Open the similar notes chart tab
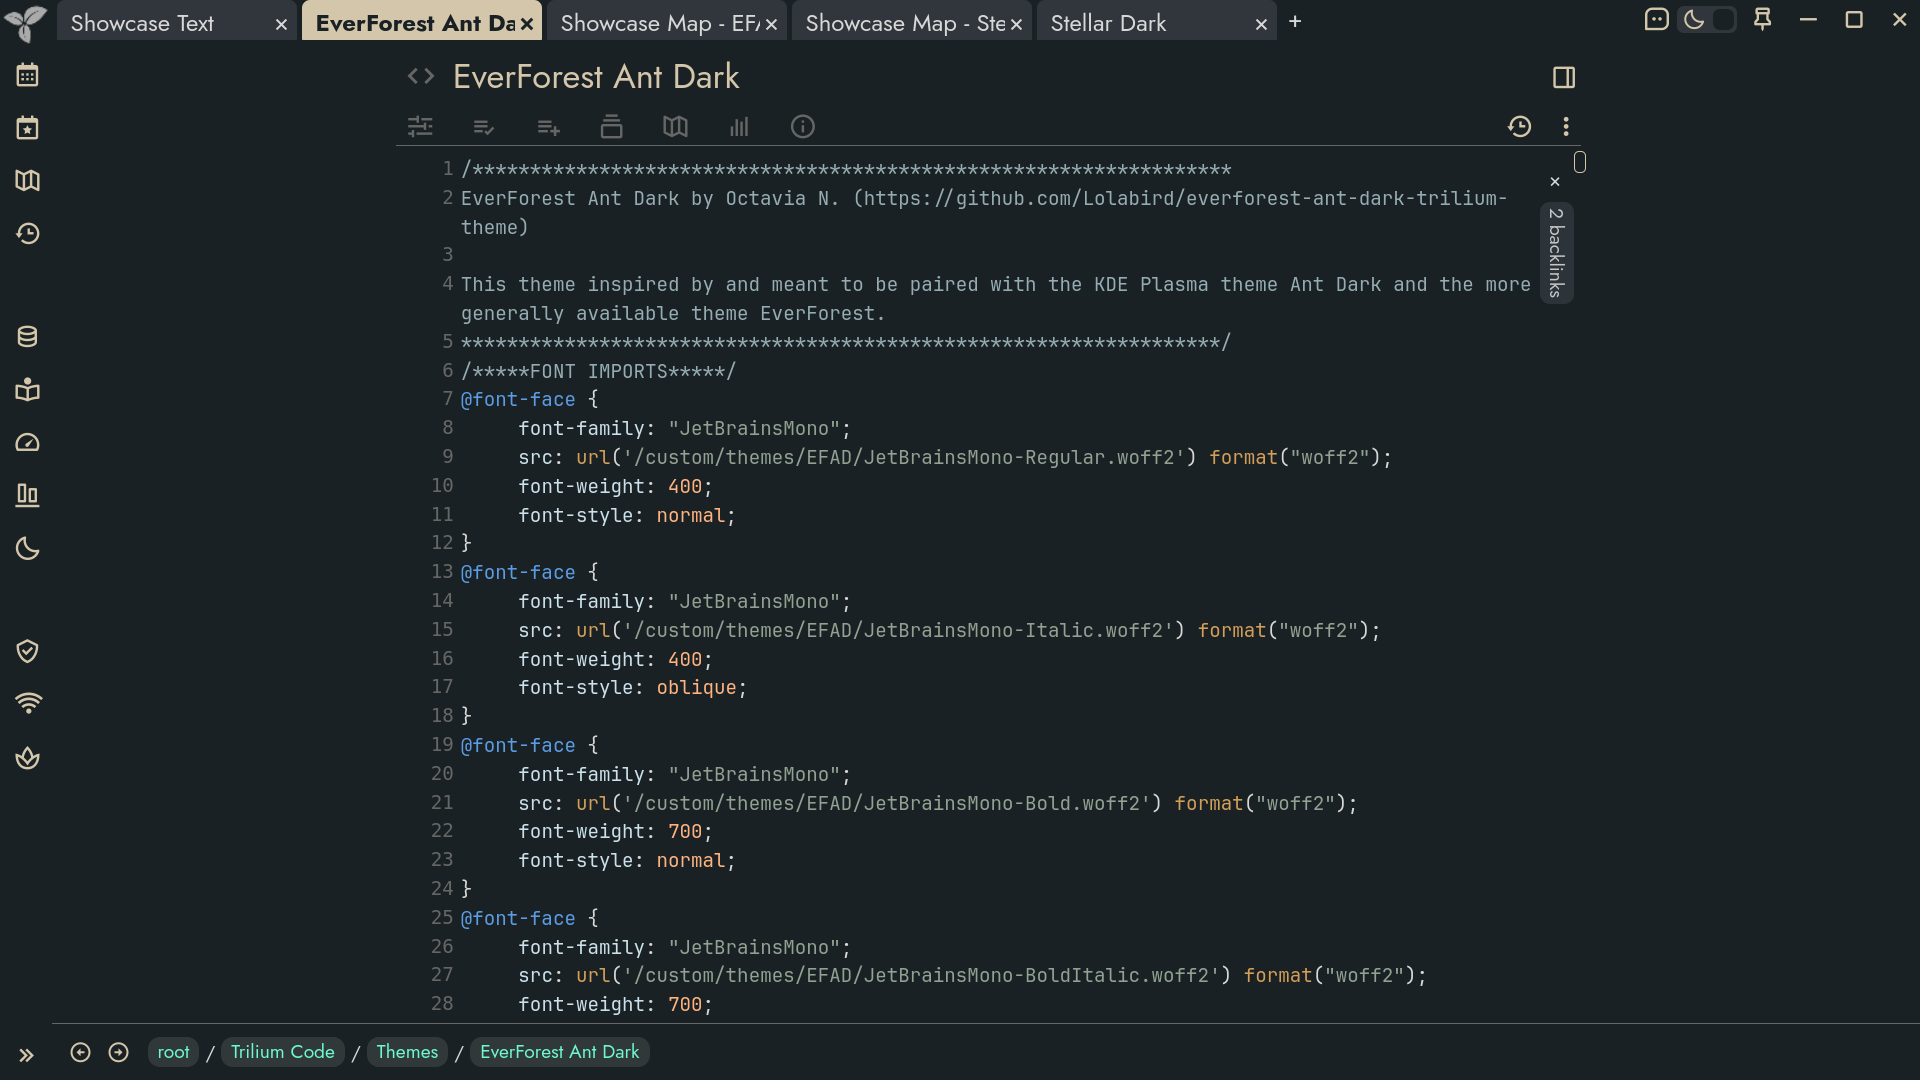This screenshot has height=1080, width=1920. point(739,126)
